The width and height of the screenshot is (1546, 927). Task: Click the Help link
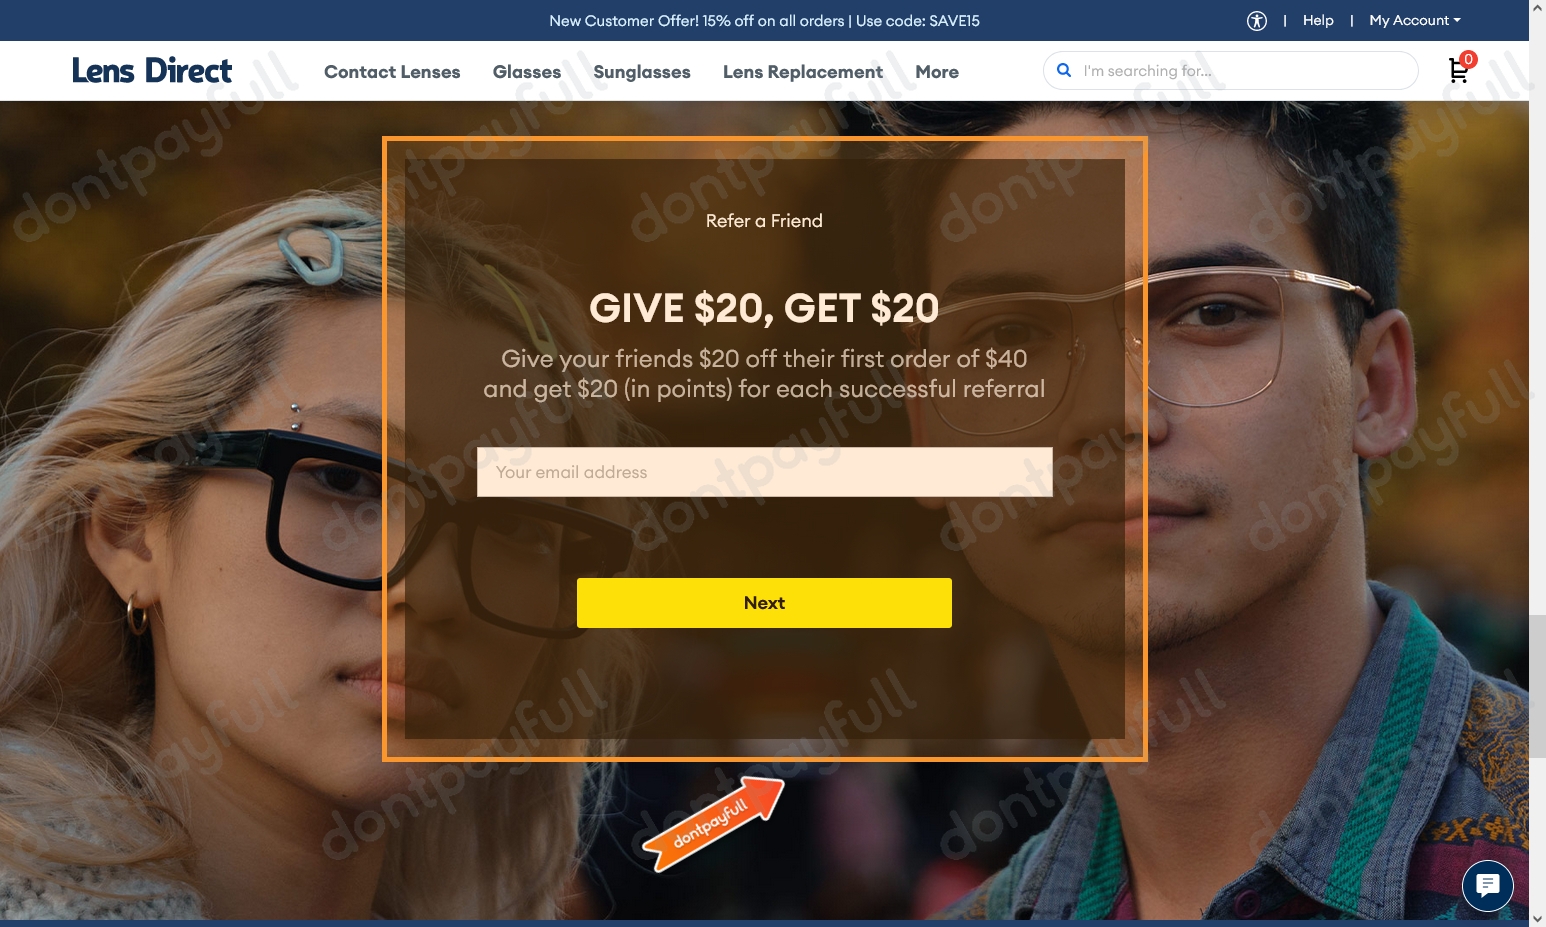click(1318, 20)
